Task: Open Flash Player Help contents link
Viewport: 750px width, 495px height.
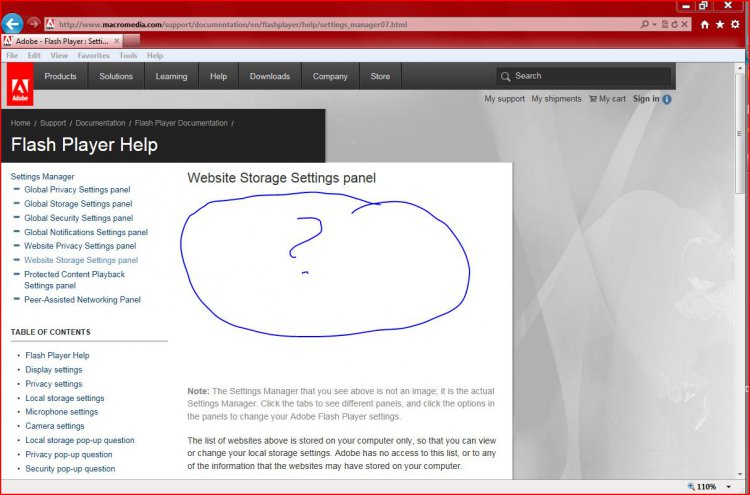Action: coord(57,355)
